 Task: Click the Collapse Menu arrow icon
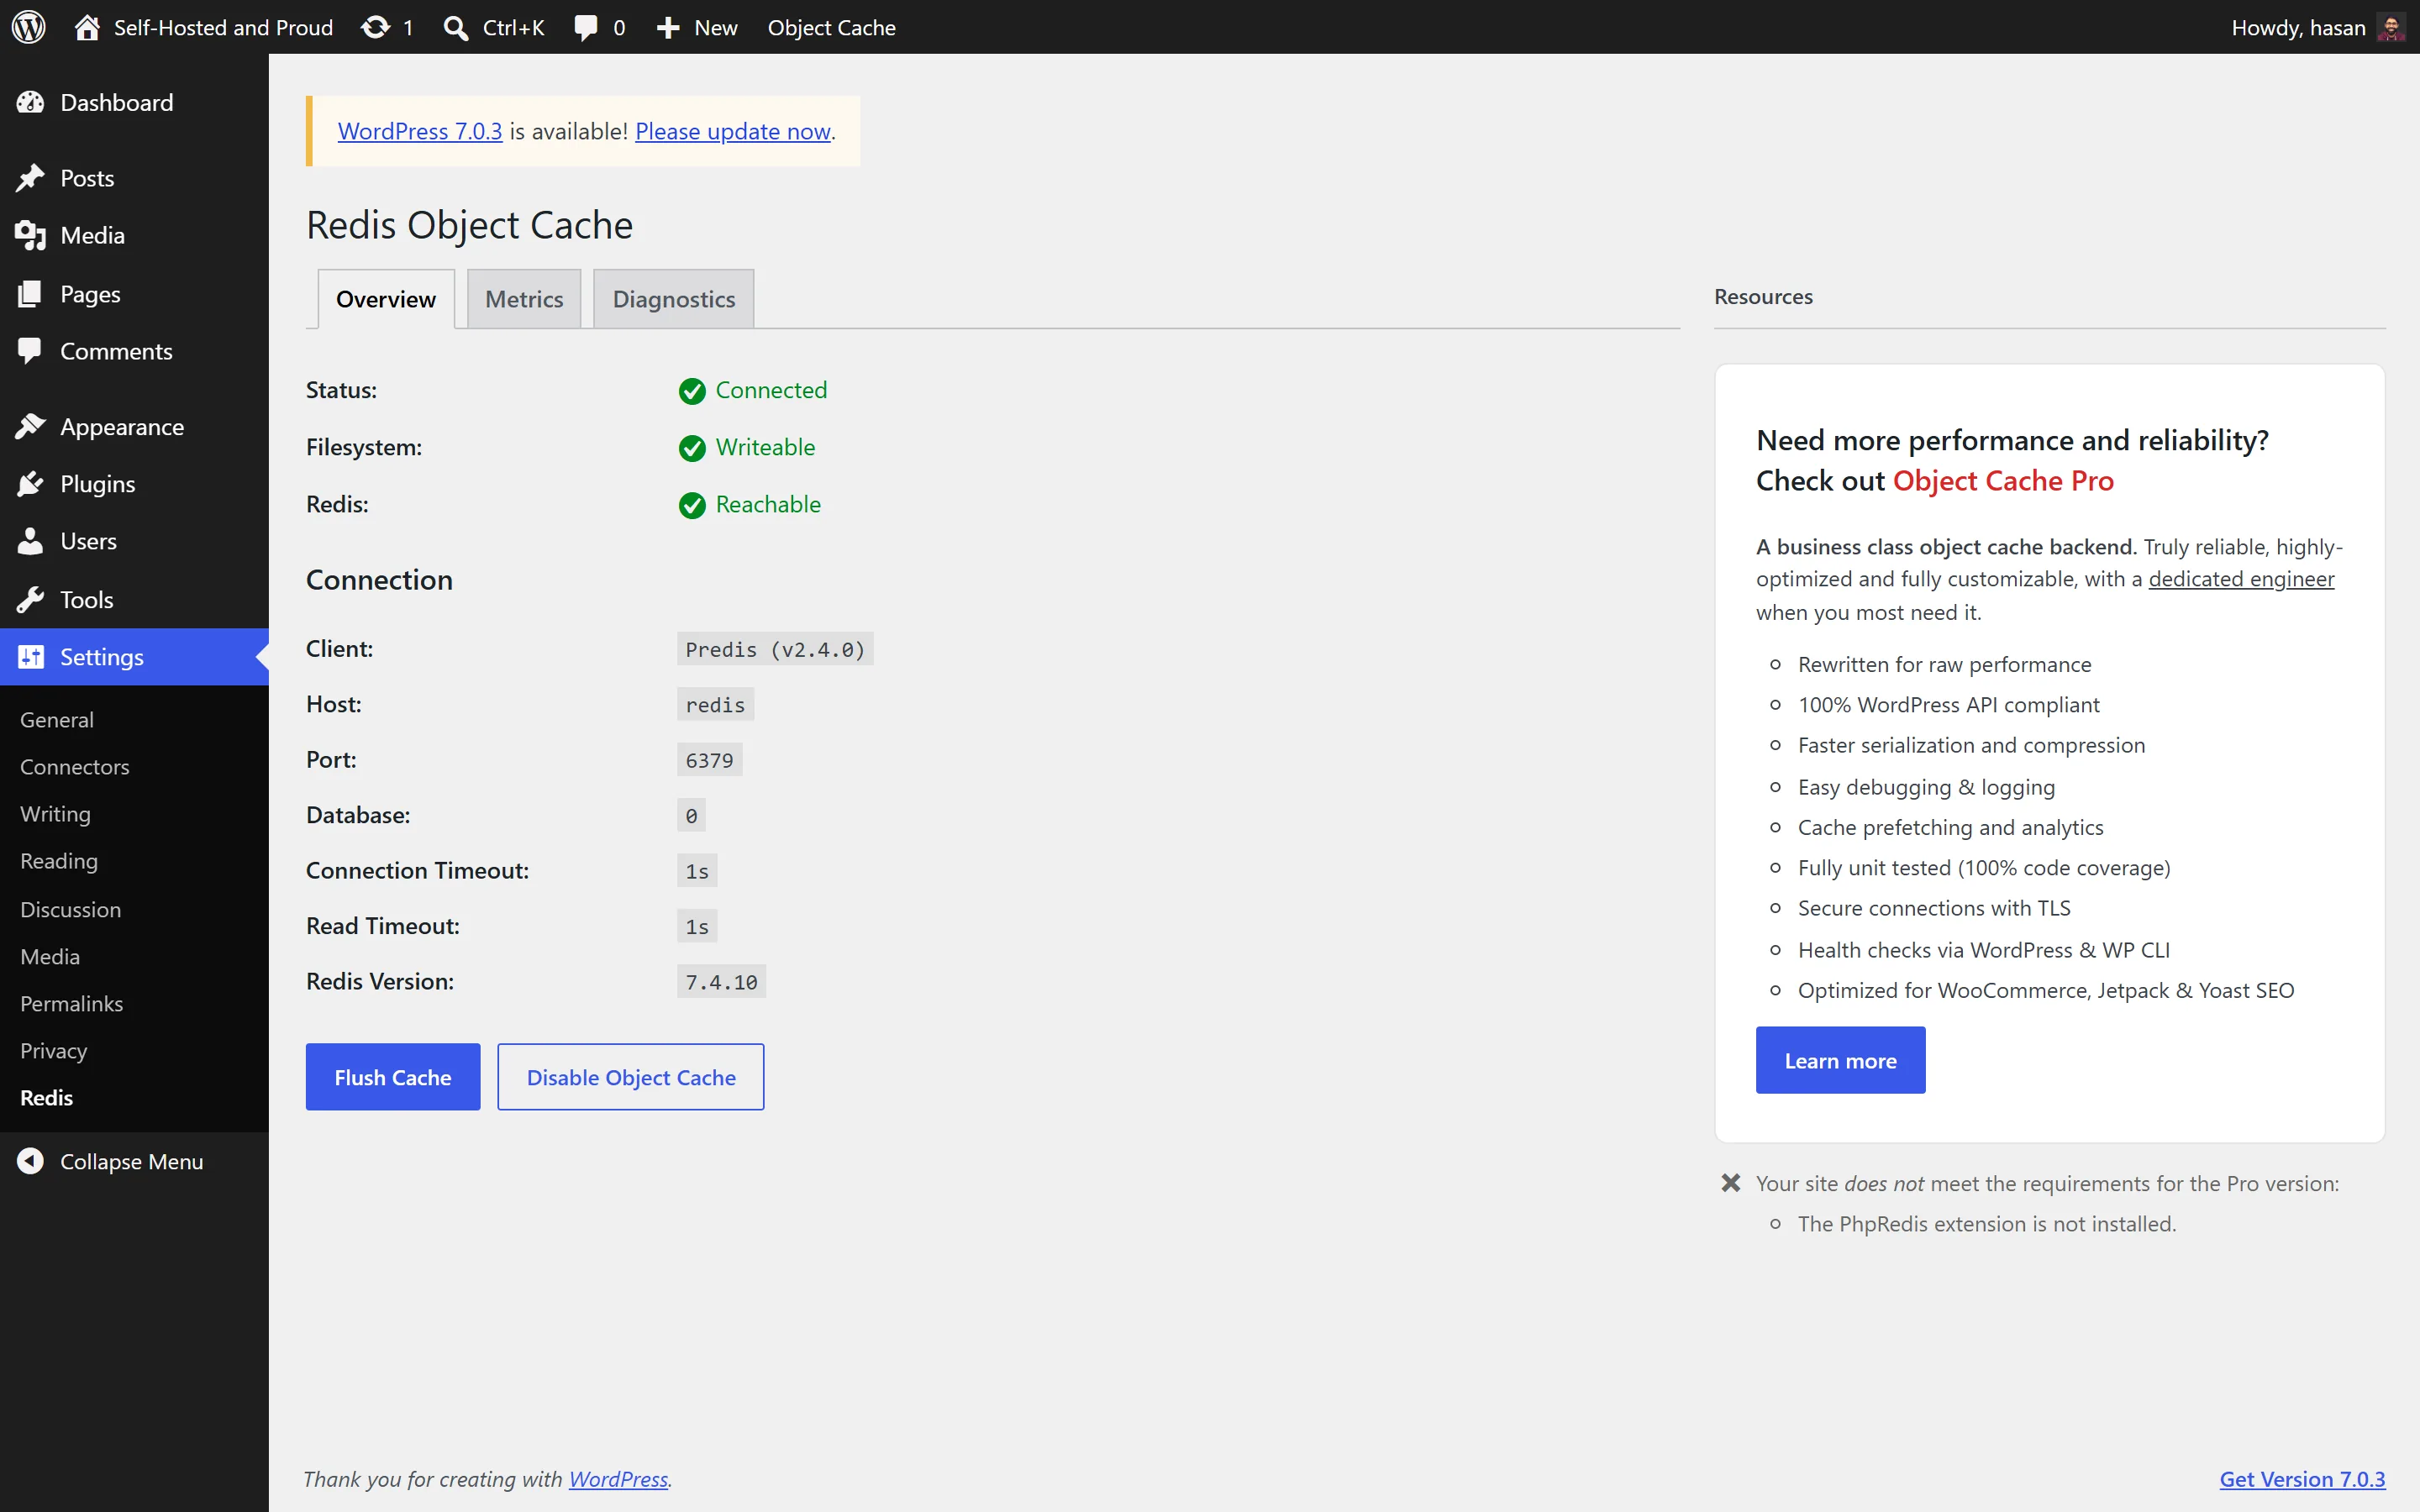click(30, 1161)
